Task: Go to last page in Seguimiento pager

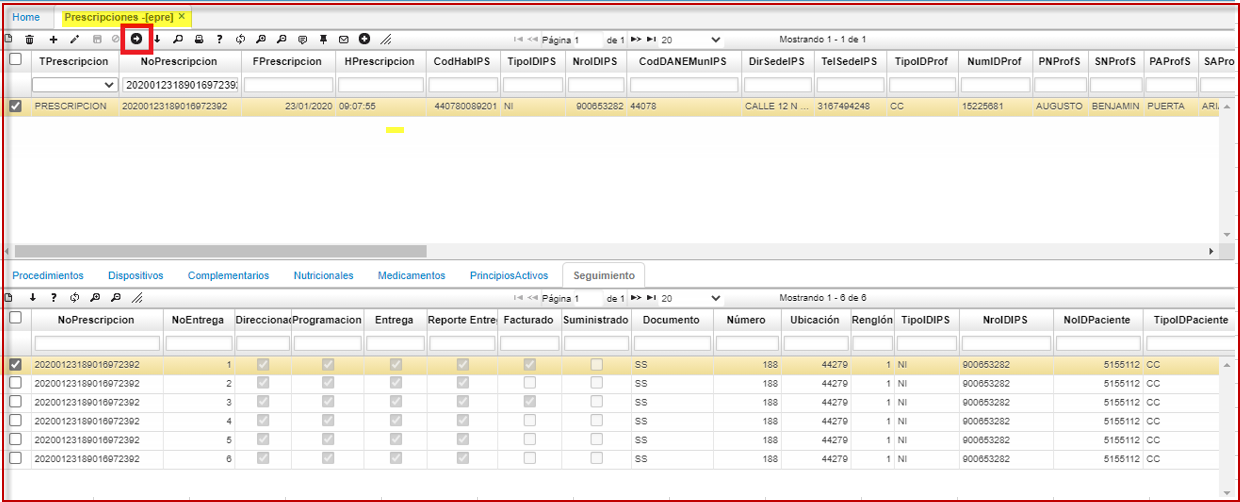Action: 651,298
